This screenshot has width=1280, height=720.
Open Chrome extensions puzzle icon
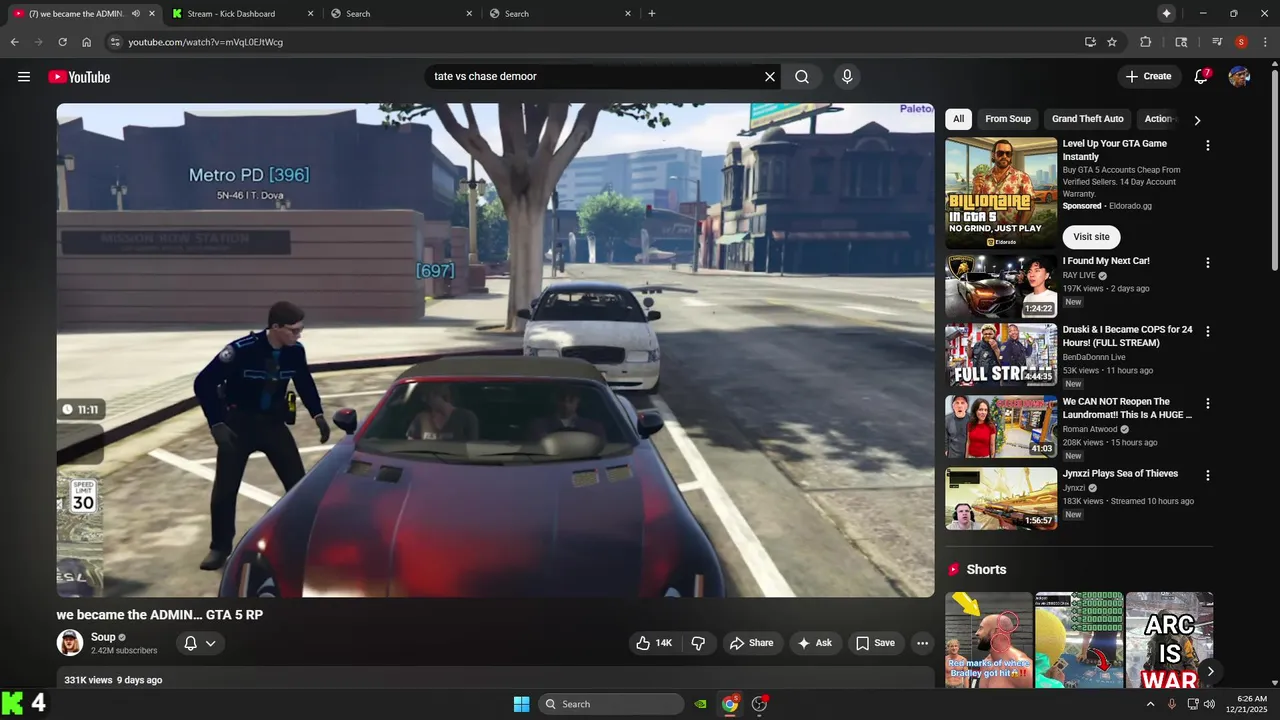point(1146,42)
